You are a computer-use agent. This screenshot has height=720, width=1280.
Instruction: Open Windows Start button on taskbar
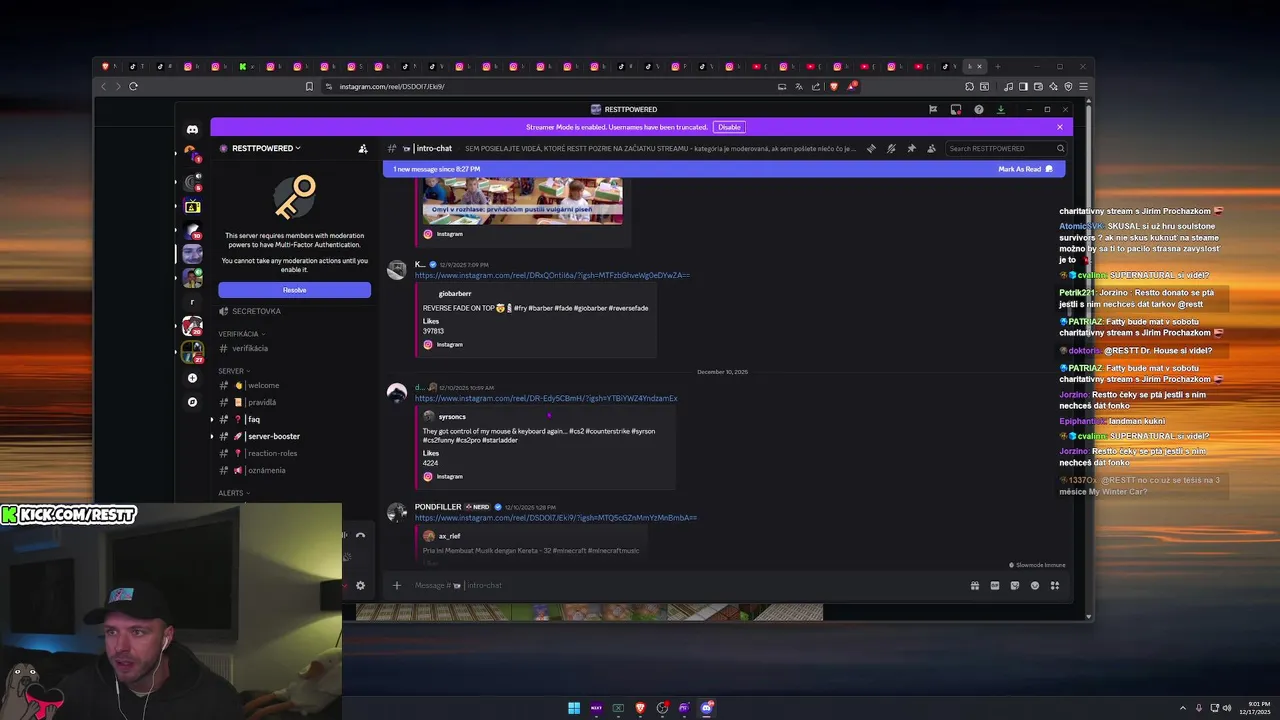pyautogui.click(x=574, y=708)
